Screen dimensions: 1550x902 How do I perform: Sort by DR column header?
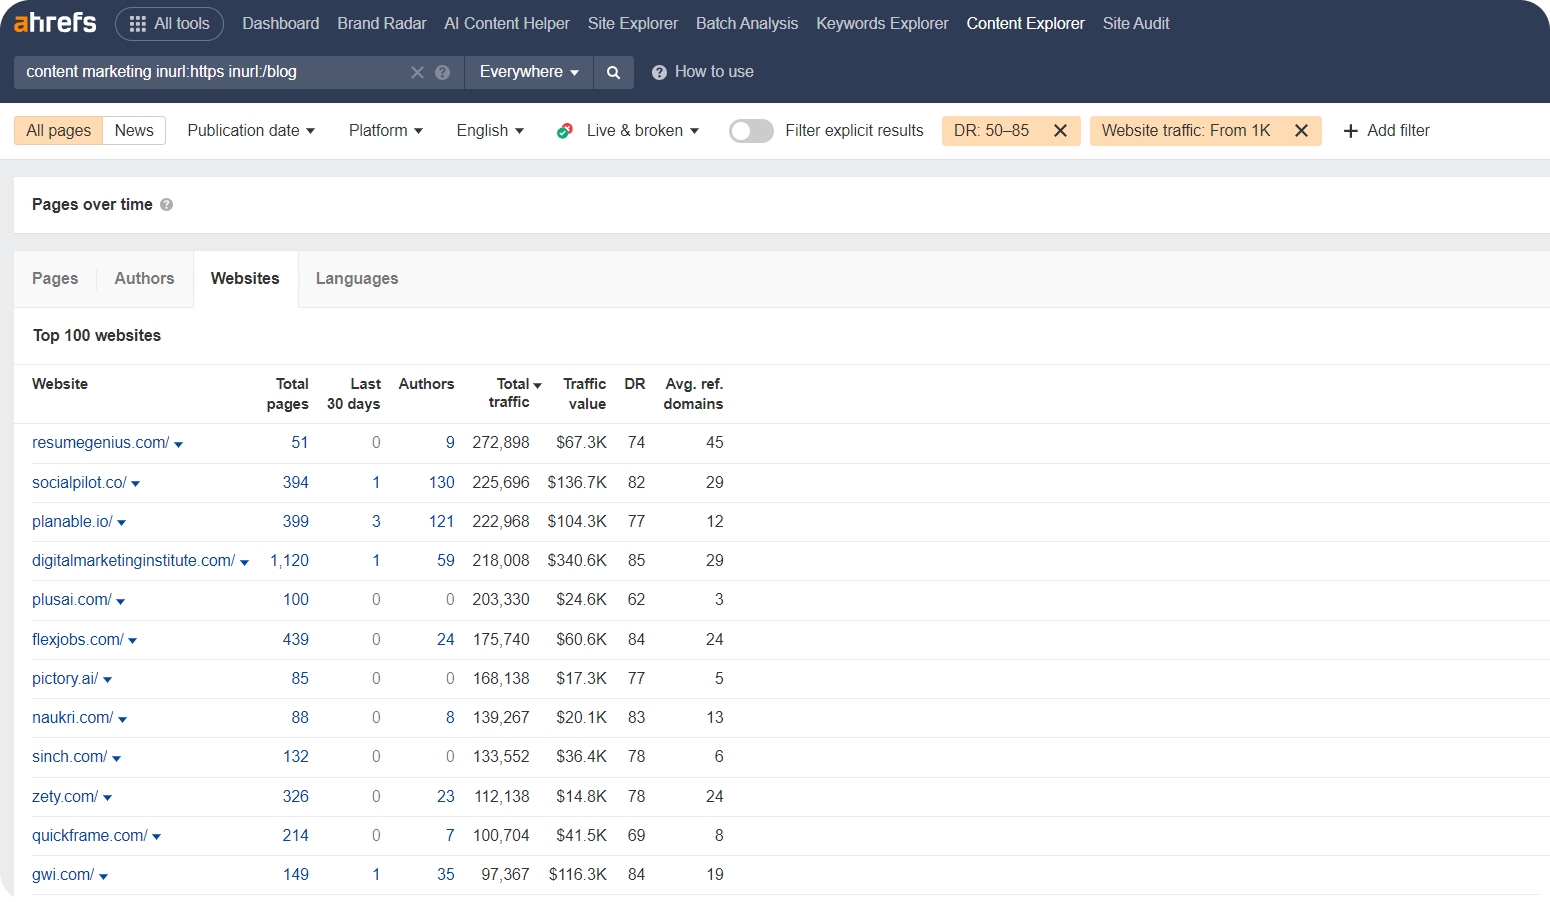coord(635,384)
